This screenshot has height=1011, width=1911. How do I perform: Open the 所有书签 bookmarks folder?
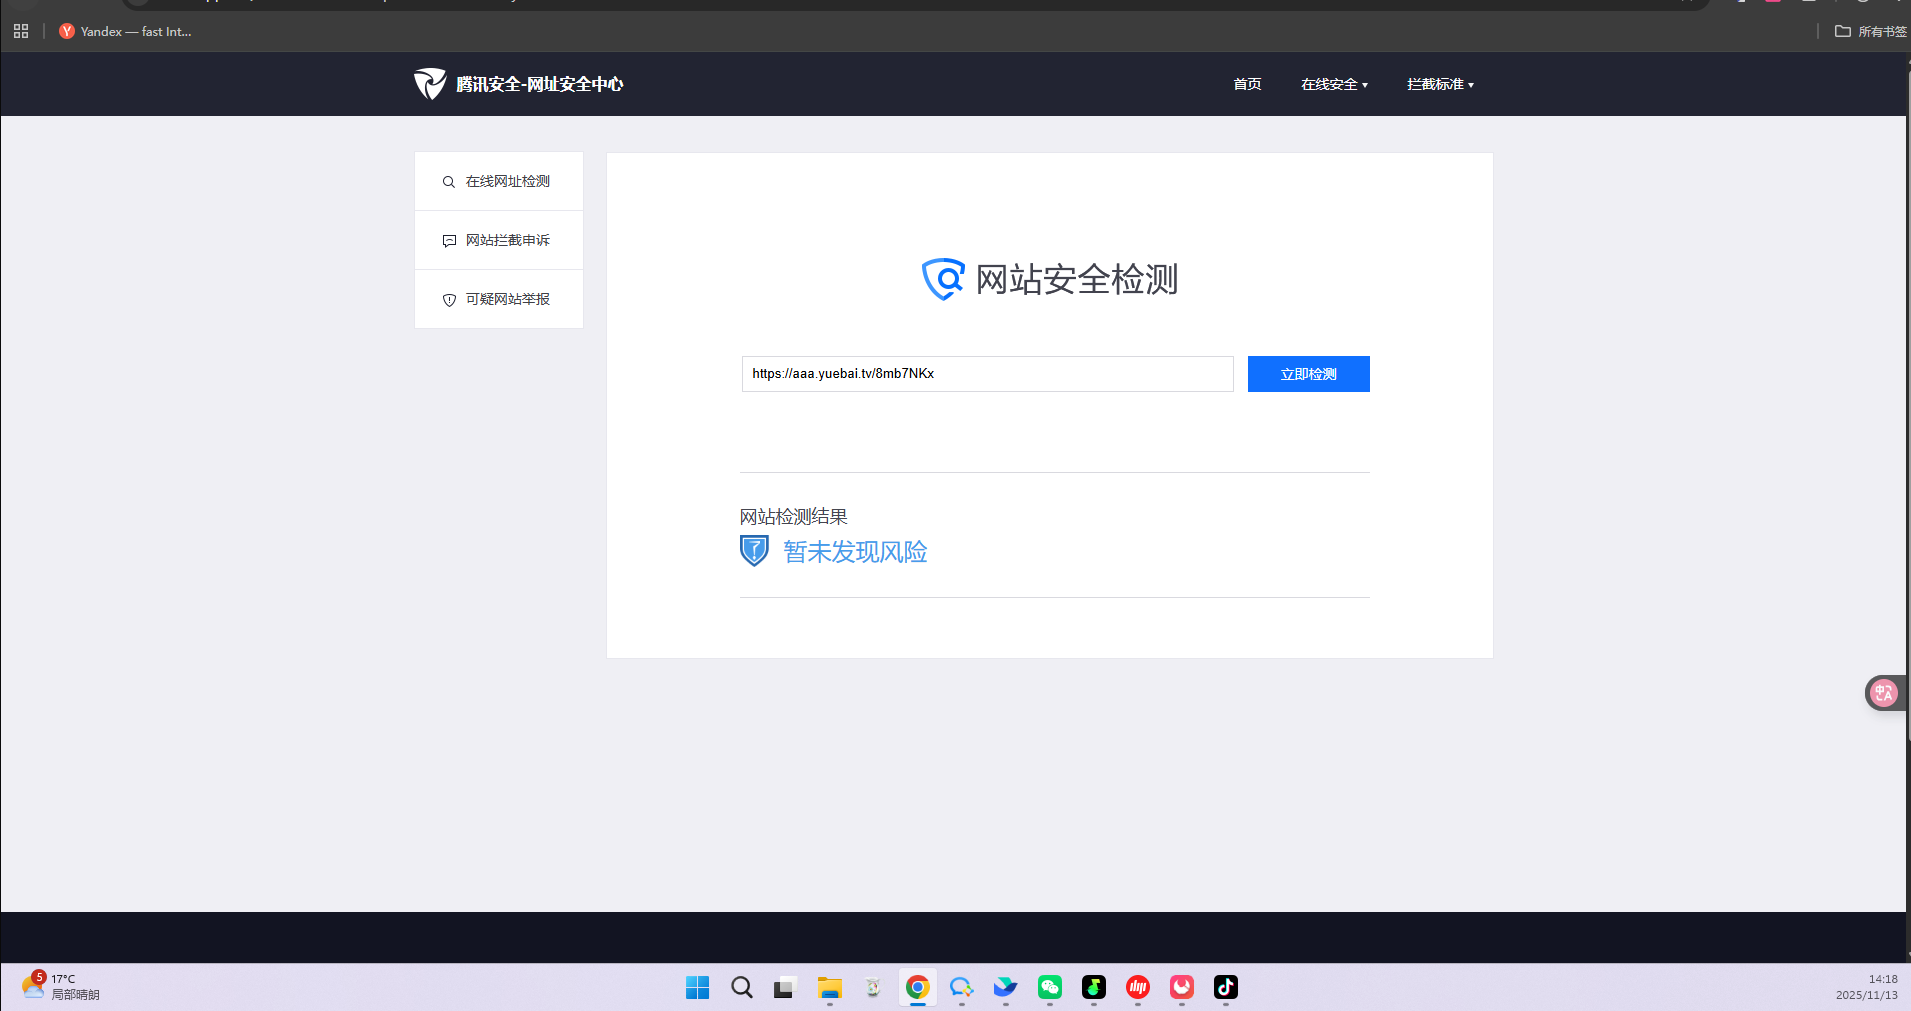pyautogui.click(x=1870, y=31)
